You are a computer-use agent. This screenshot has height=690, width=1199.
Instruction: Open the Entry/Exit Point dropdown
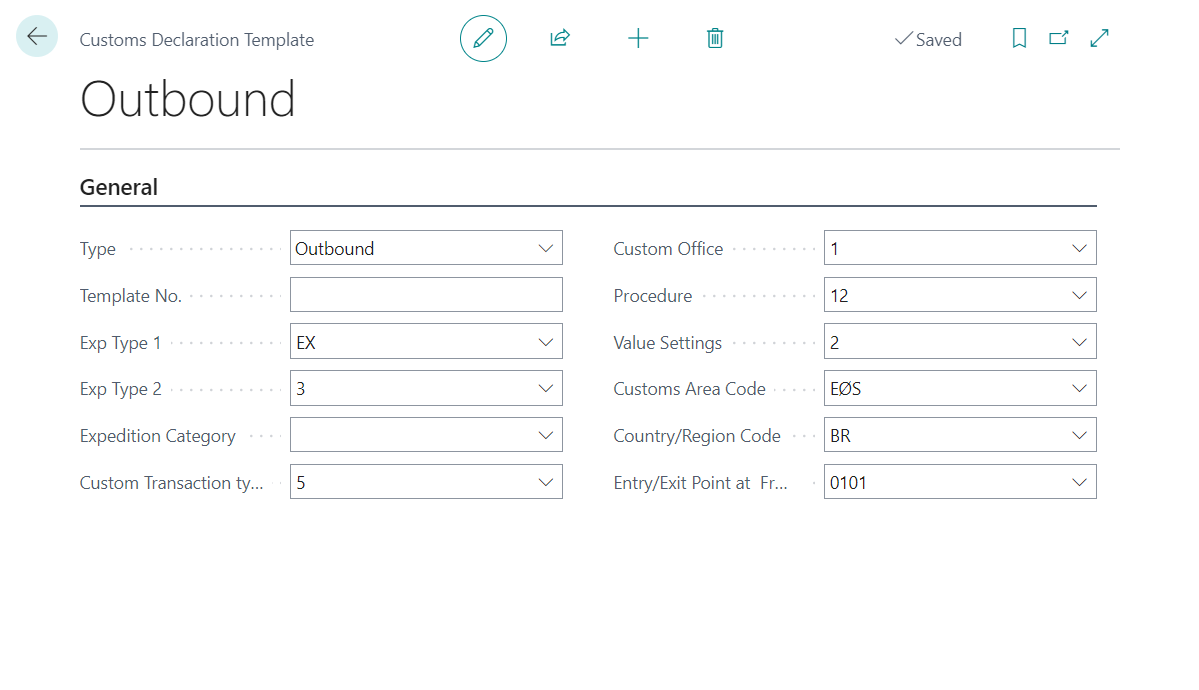[x=1079, y=482]
